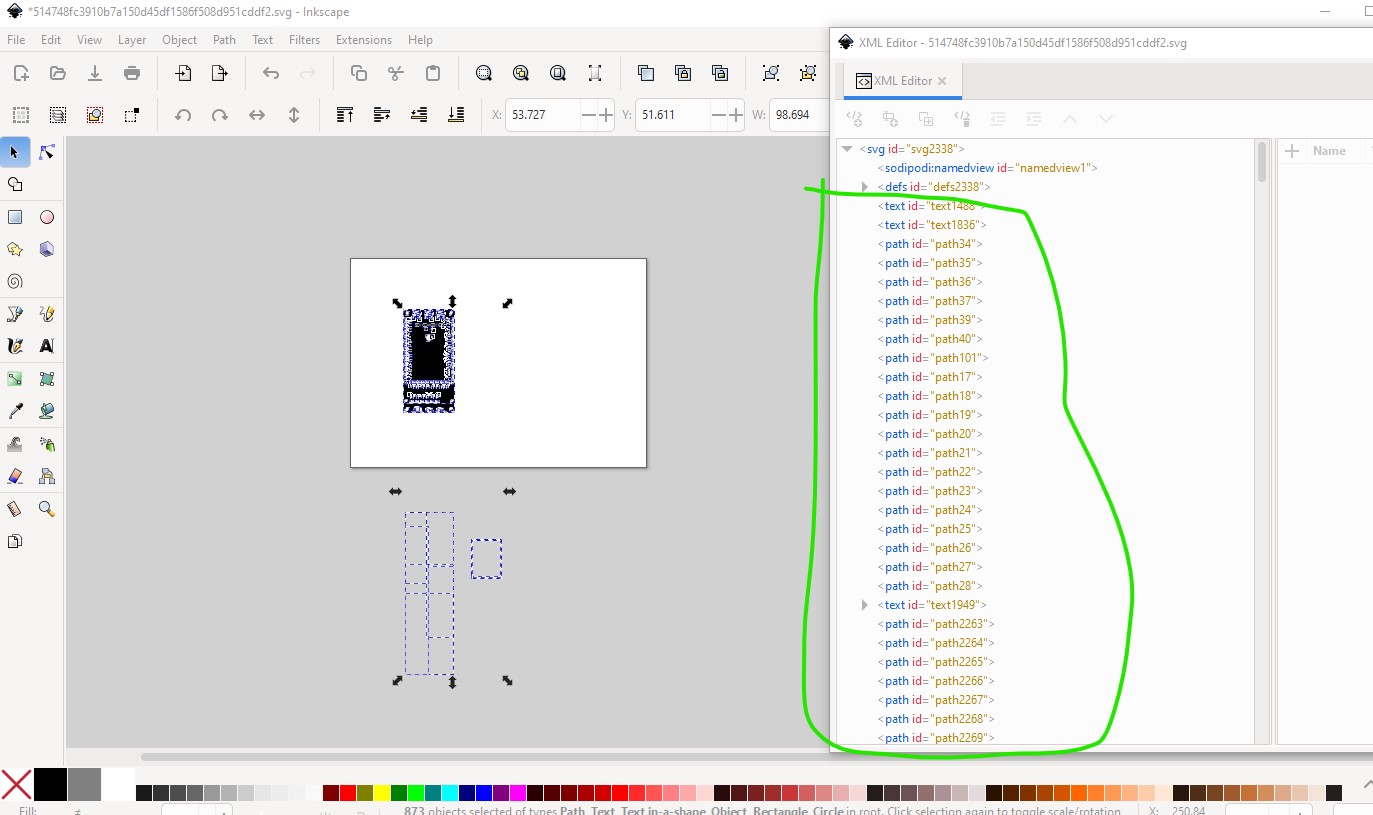Expand the text1949 node
This screenshot has height=815, width=1373.
(x=866, y=605)
